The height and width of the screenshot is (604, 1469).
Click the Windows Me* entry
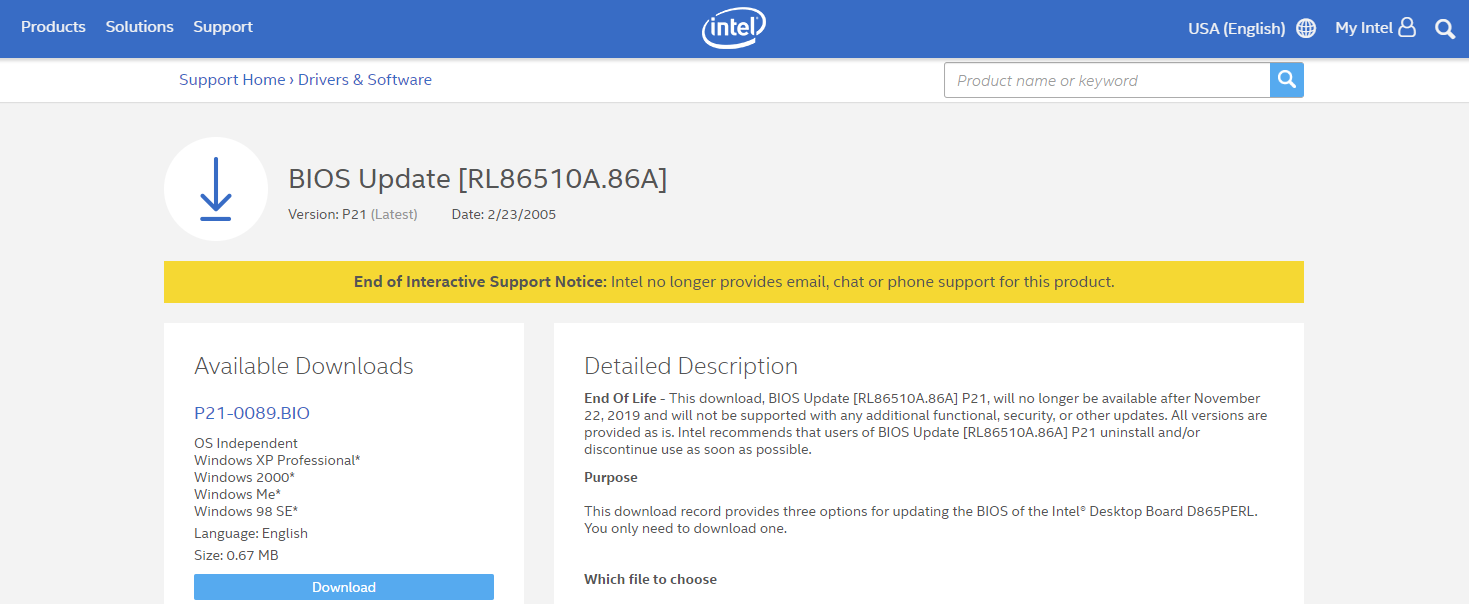point(237,494)
